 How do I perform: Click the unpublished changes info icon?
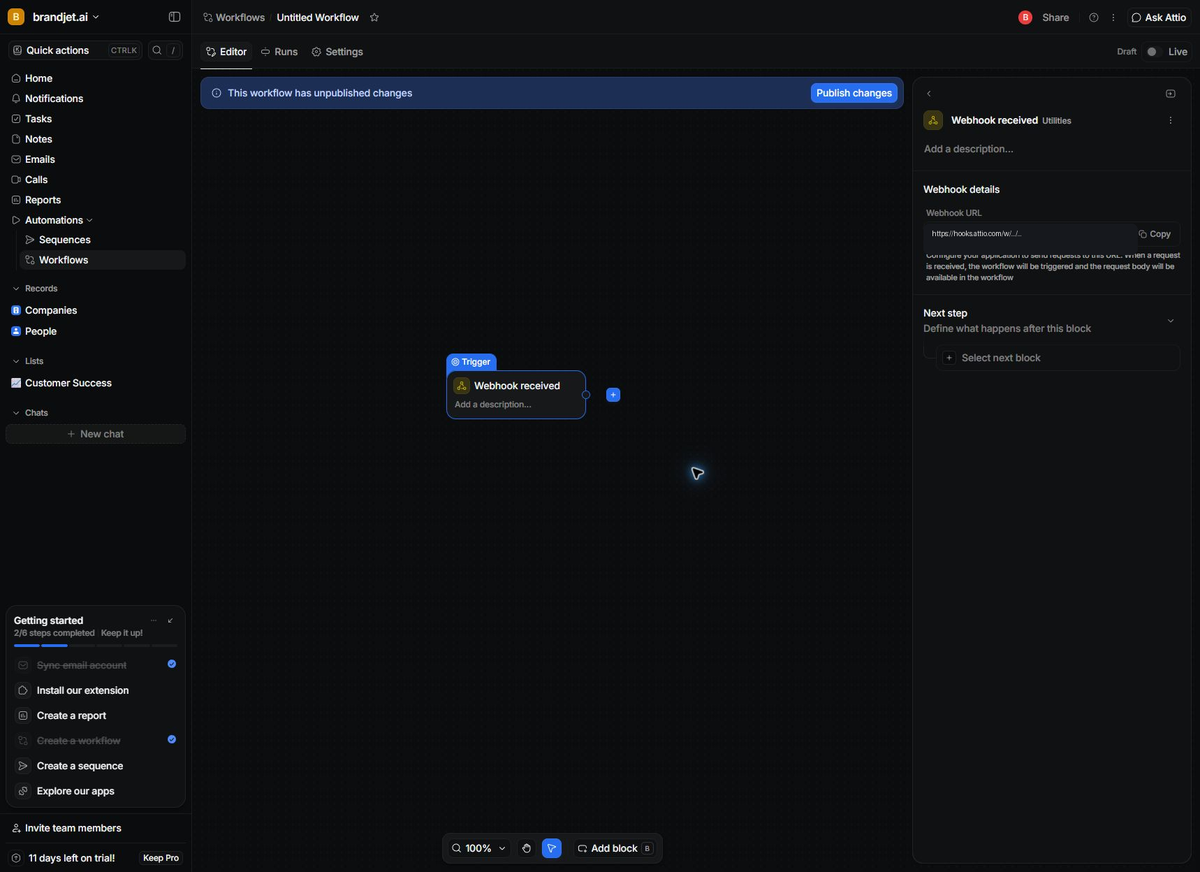[x=216, y=93]
